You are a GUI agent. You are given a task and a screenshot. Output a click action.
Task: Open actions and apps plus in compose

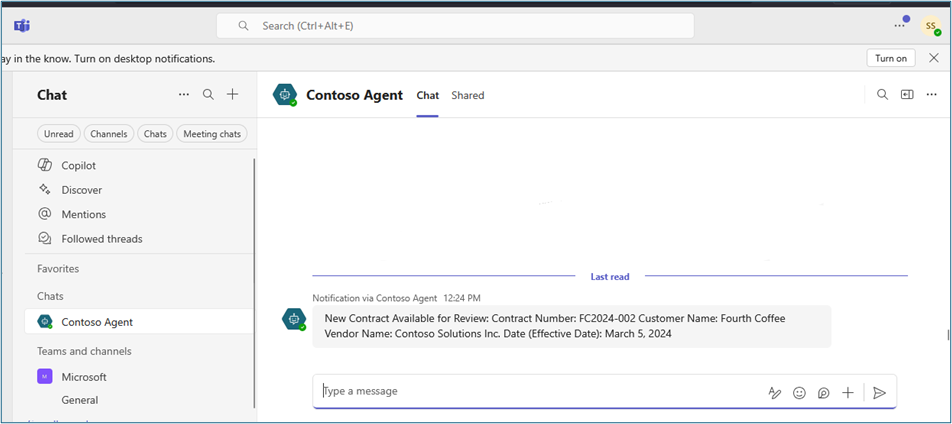(848, 392)
